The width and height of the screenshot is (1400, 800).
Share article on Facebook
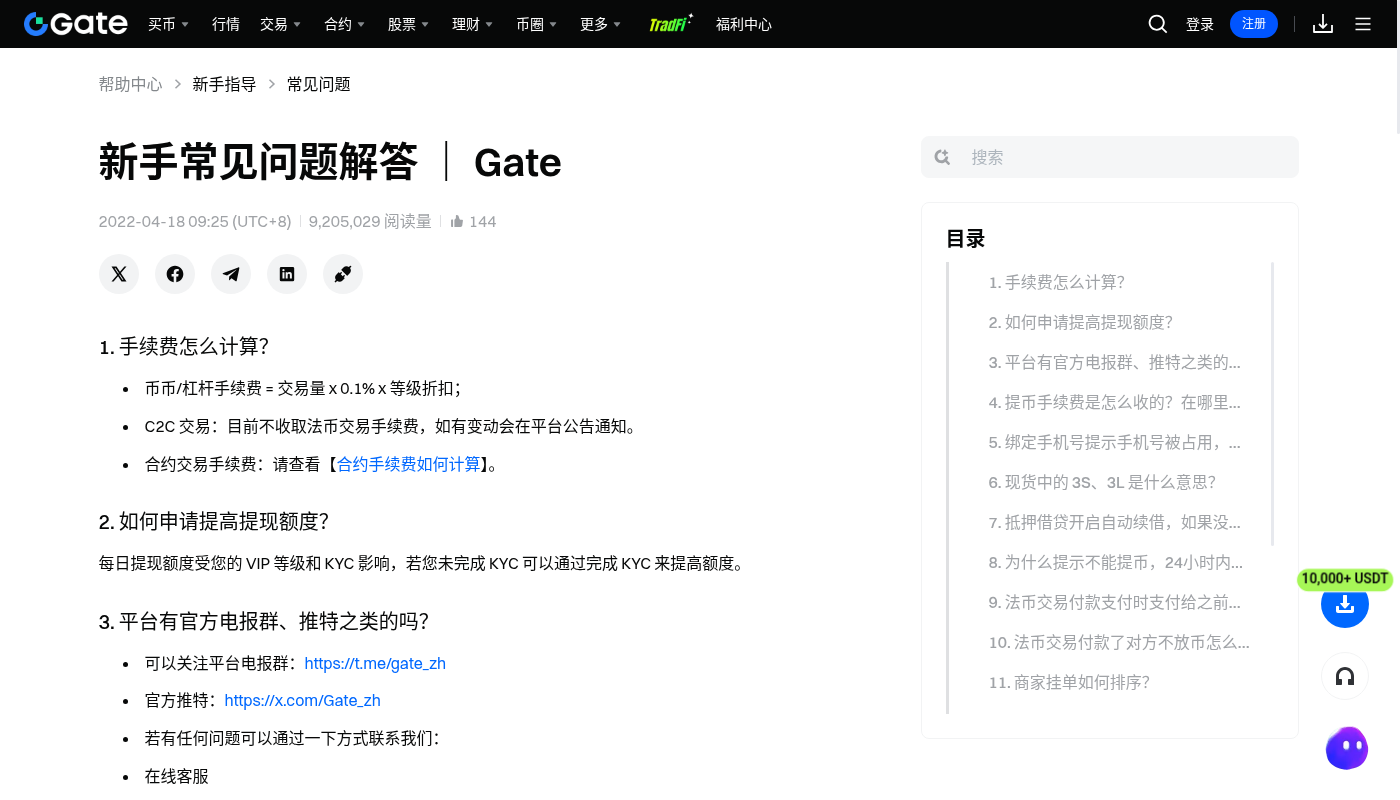point(175,274)
